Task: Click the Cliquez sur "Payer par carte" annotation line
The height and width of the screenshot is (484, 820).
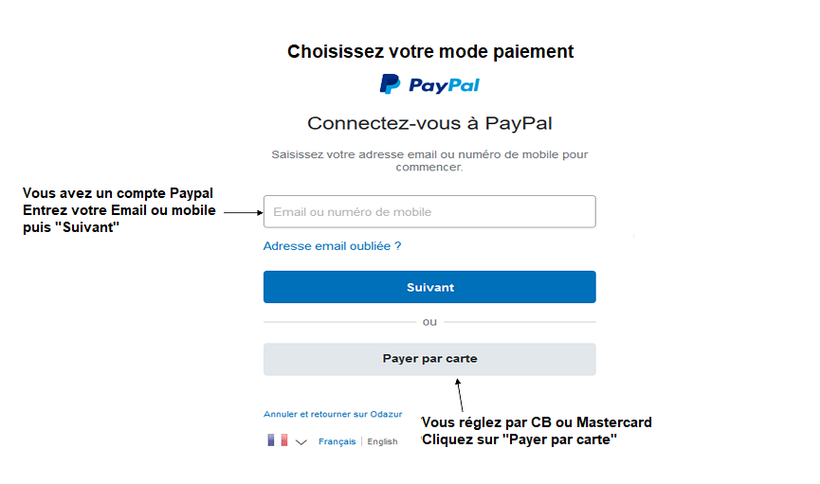Action: [519, 440]
